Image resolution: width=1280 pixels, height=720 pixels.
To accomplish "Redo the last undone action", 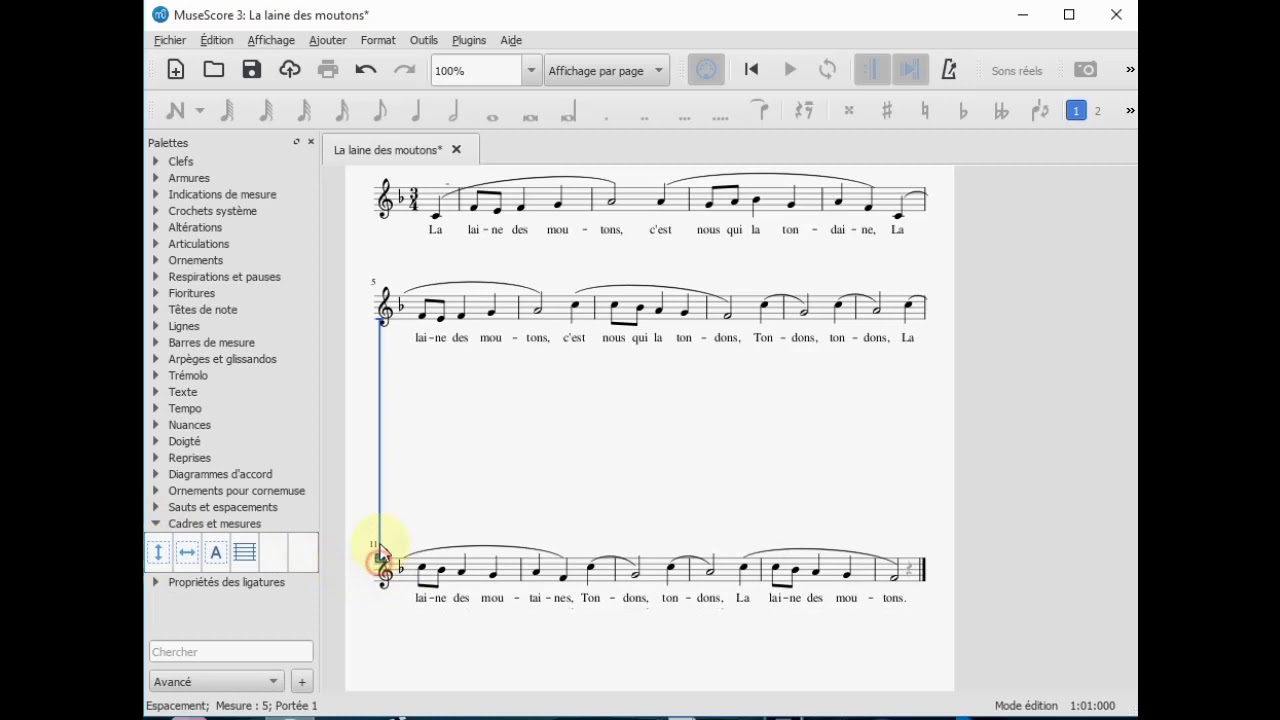I will pyautogui.click(x=404, y=70).
